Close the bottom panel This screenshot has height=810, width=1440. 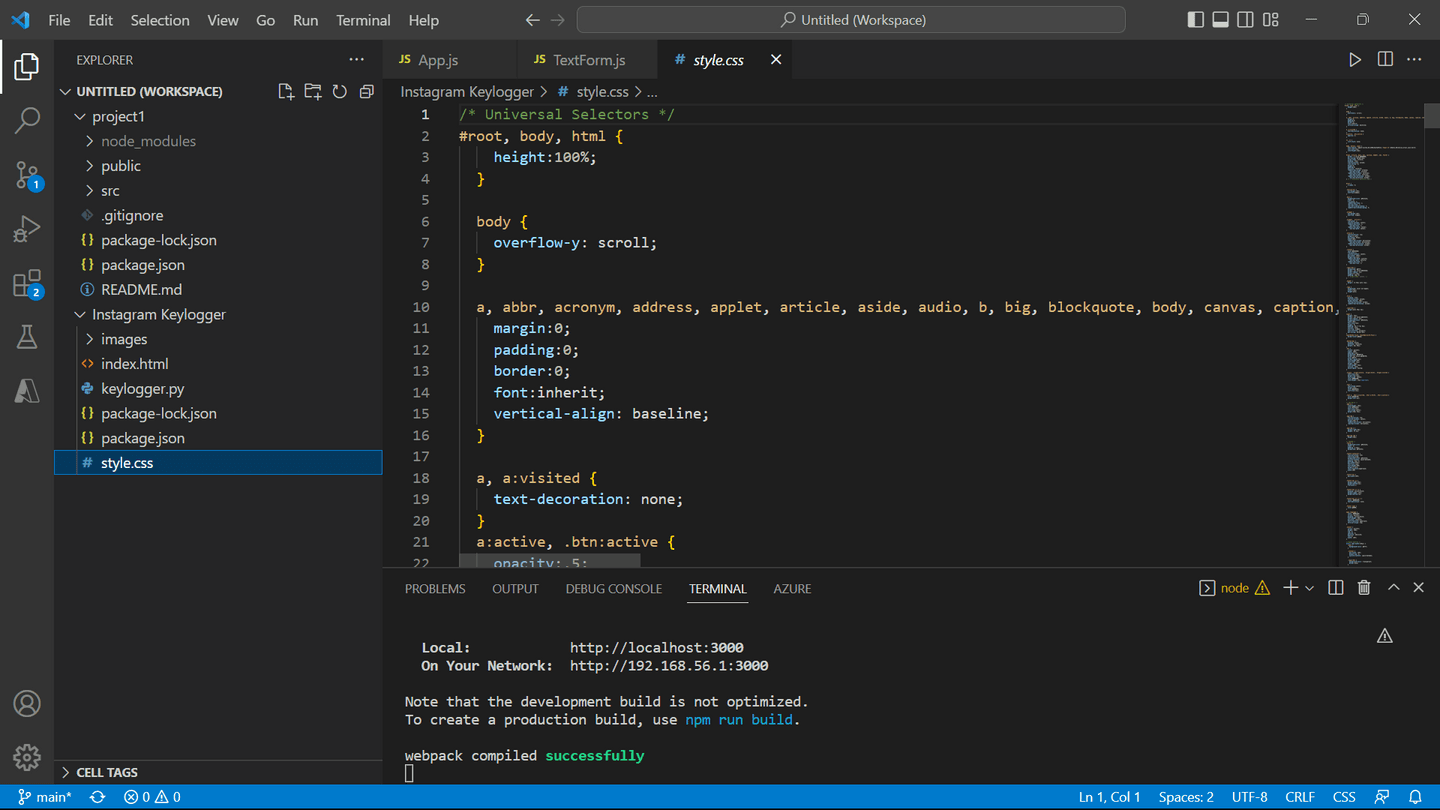pyautogui.click(x=1418, y=588)
